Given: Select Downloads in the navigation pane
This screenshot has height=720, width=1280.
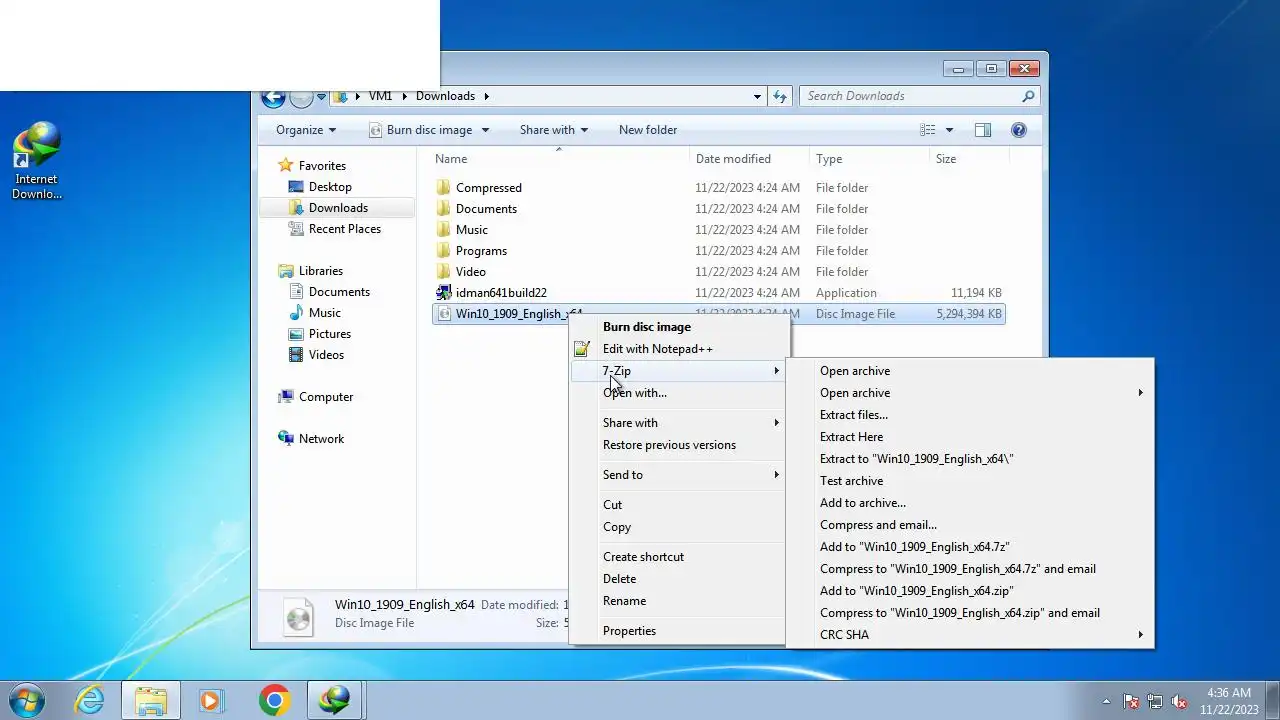Looking at the screenshot, I should 338,208.
